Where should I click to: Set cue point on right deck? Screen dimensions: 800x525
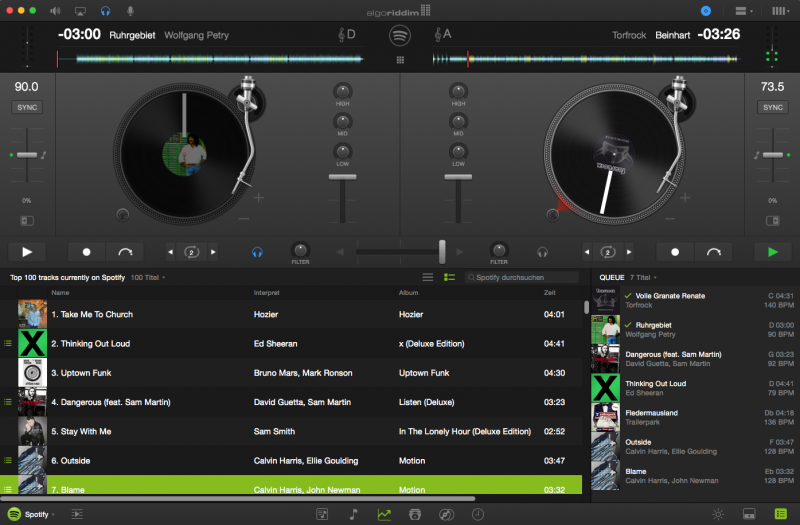pyautogui.click(x=675, y=252)
